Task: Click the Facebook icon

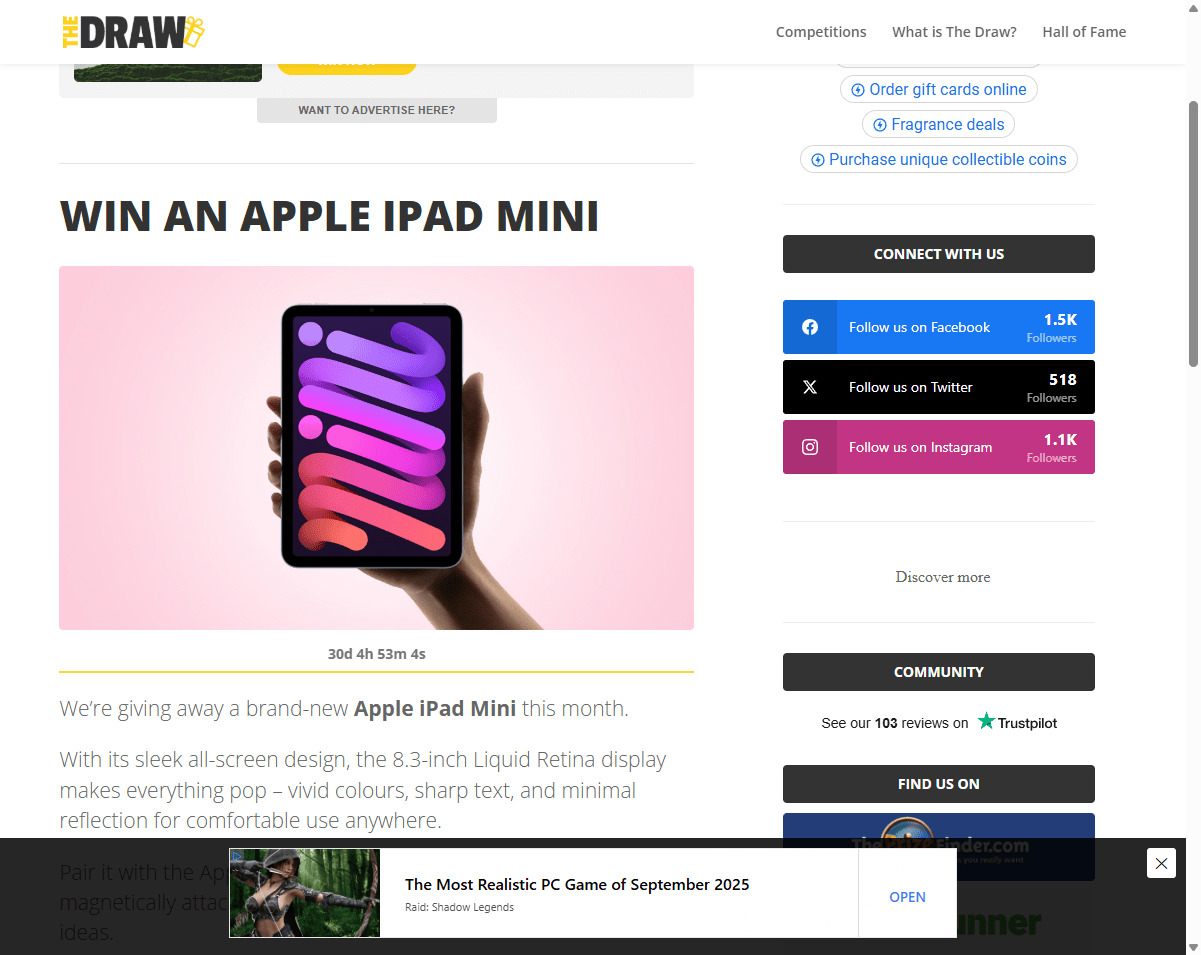Action: tap(810, 327)
